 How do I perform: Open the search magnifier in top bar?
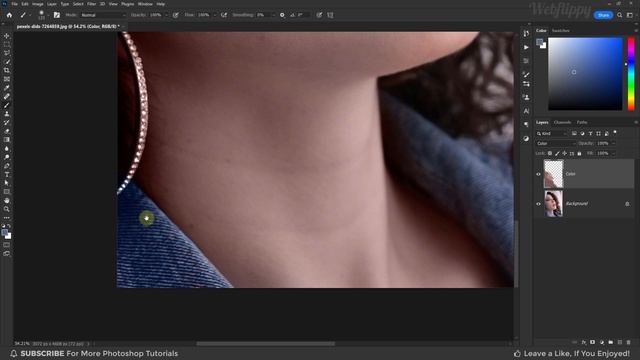coord(620,15)
